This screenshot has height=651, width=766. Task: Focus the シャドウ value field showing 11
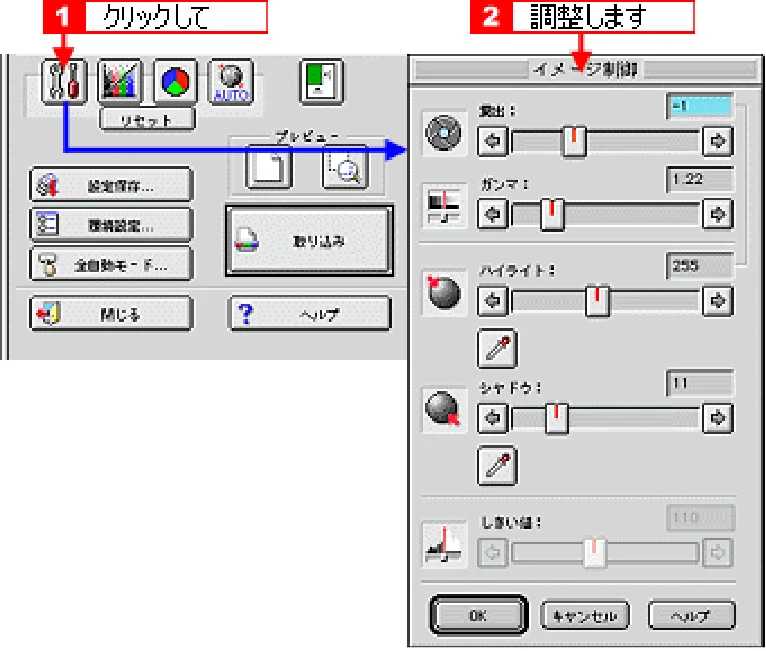point(700,383)
